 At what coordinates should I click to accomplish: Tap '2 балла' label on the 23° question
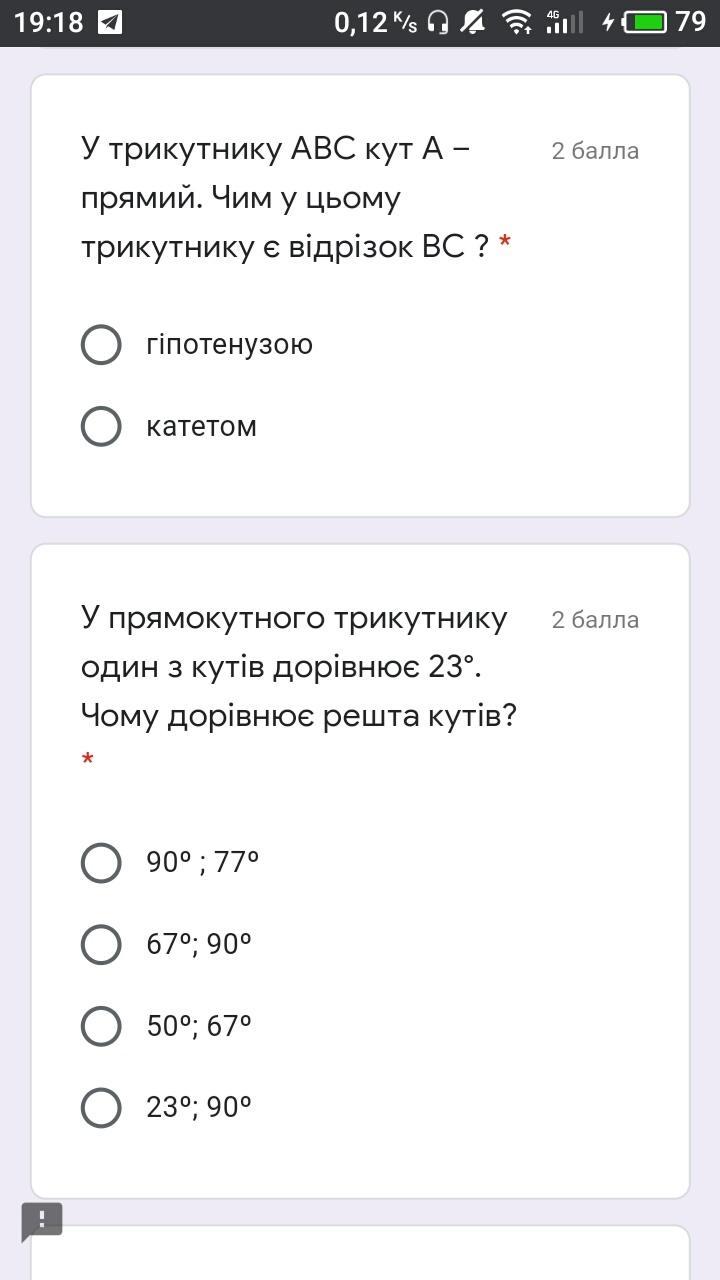(x=595, y=620)
